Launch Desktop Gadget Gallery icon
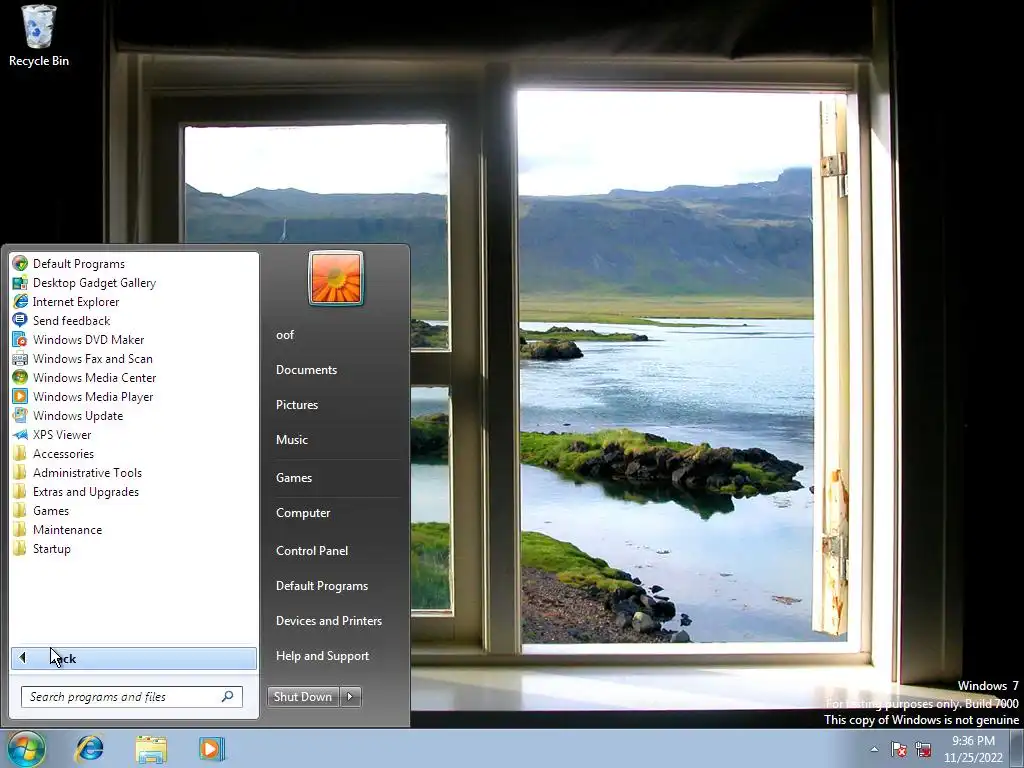This screenshot has height=768, width=1024. 20,283
